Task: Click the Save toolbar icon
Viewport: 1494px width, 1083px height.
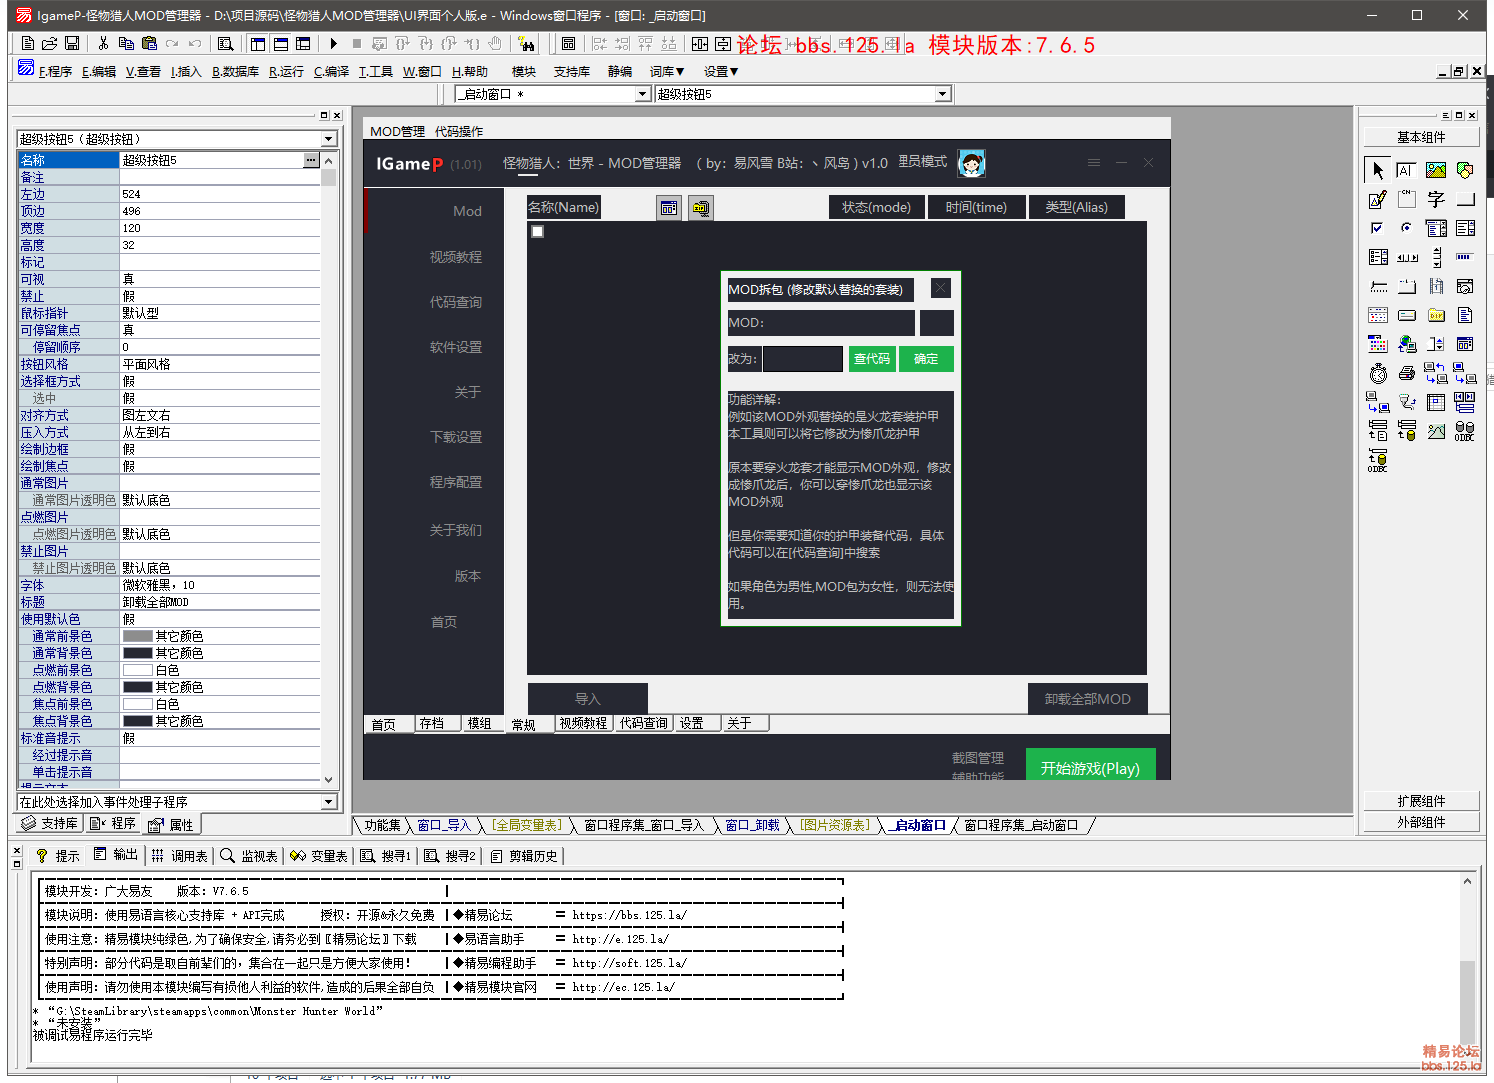Action: pyautogui.click(x=72, y=44)
